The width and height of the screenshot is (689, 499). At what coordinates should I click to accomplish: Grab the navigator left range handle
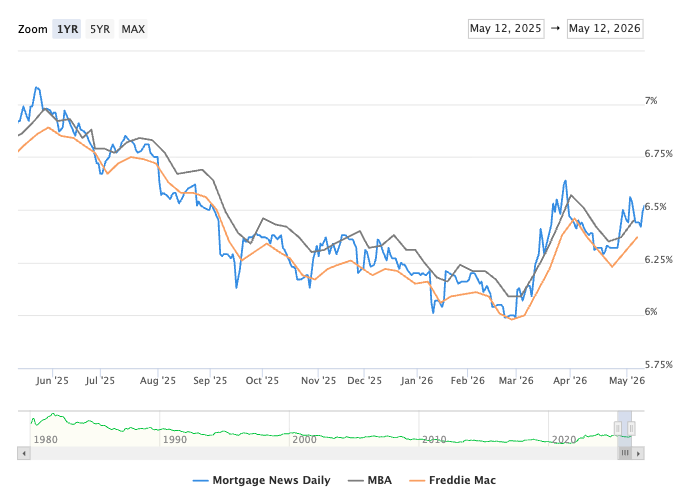tap(618, 428)
